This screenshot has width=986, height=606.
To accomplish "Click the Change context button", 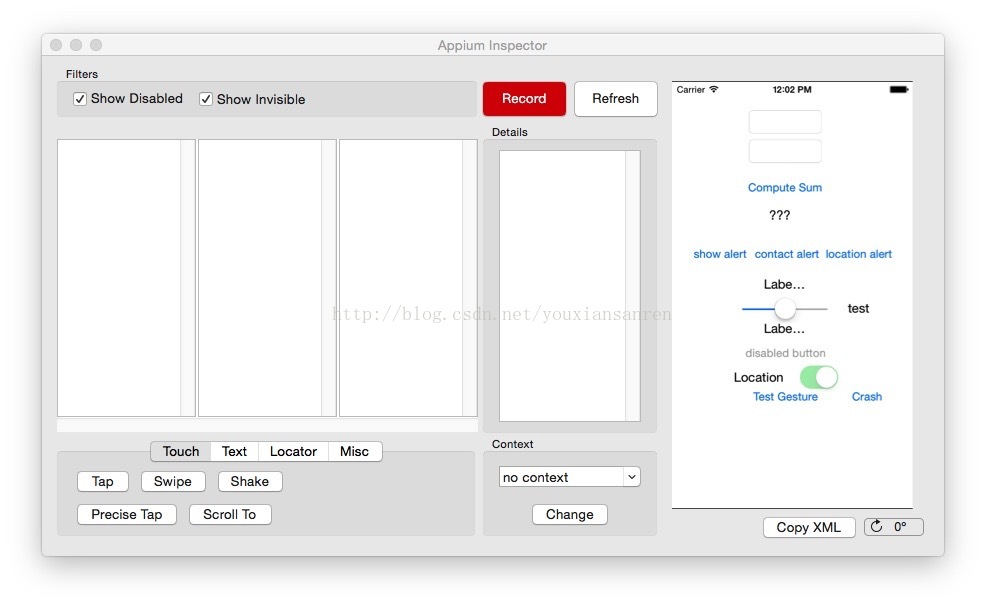I will [x=570, y=514].
